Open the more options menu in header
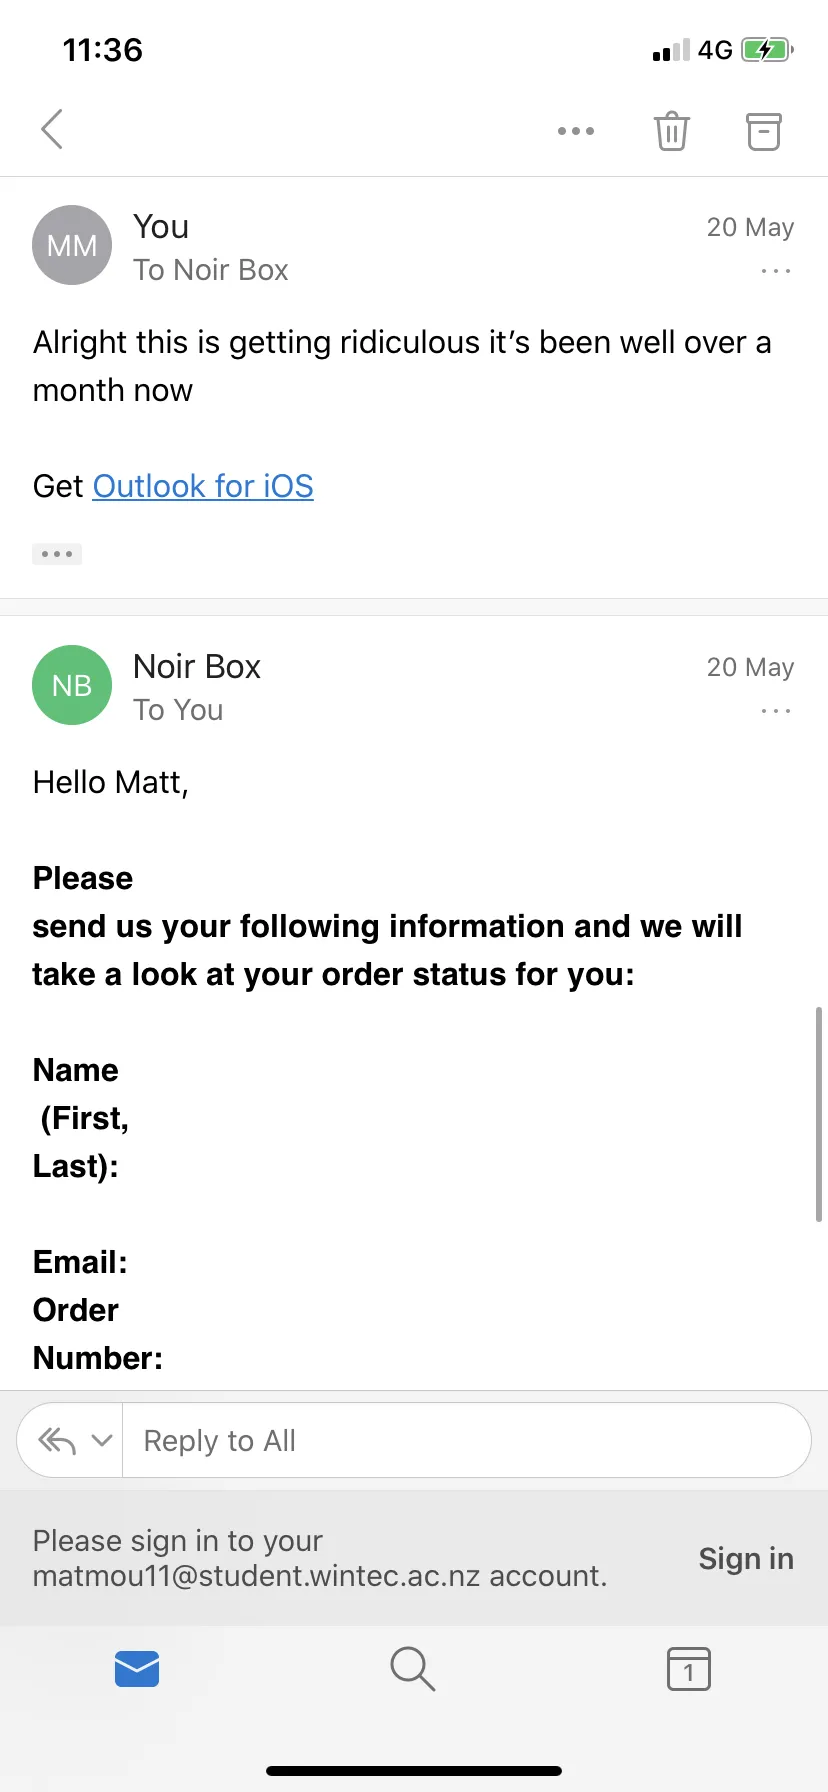The height and width of the screenshot is (1792, 828). tap(576, 131)
